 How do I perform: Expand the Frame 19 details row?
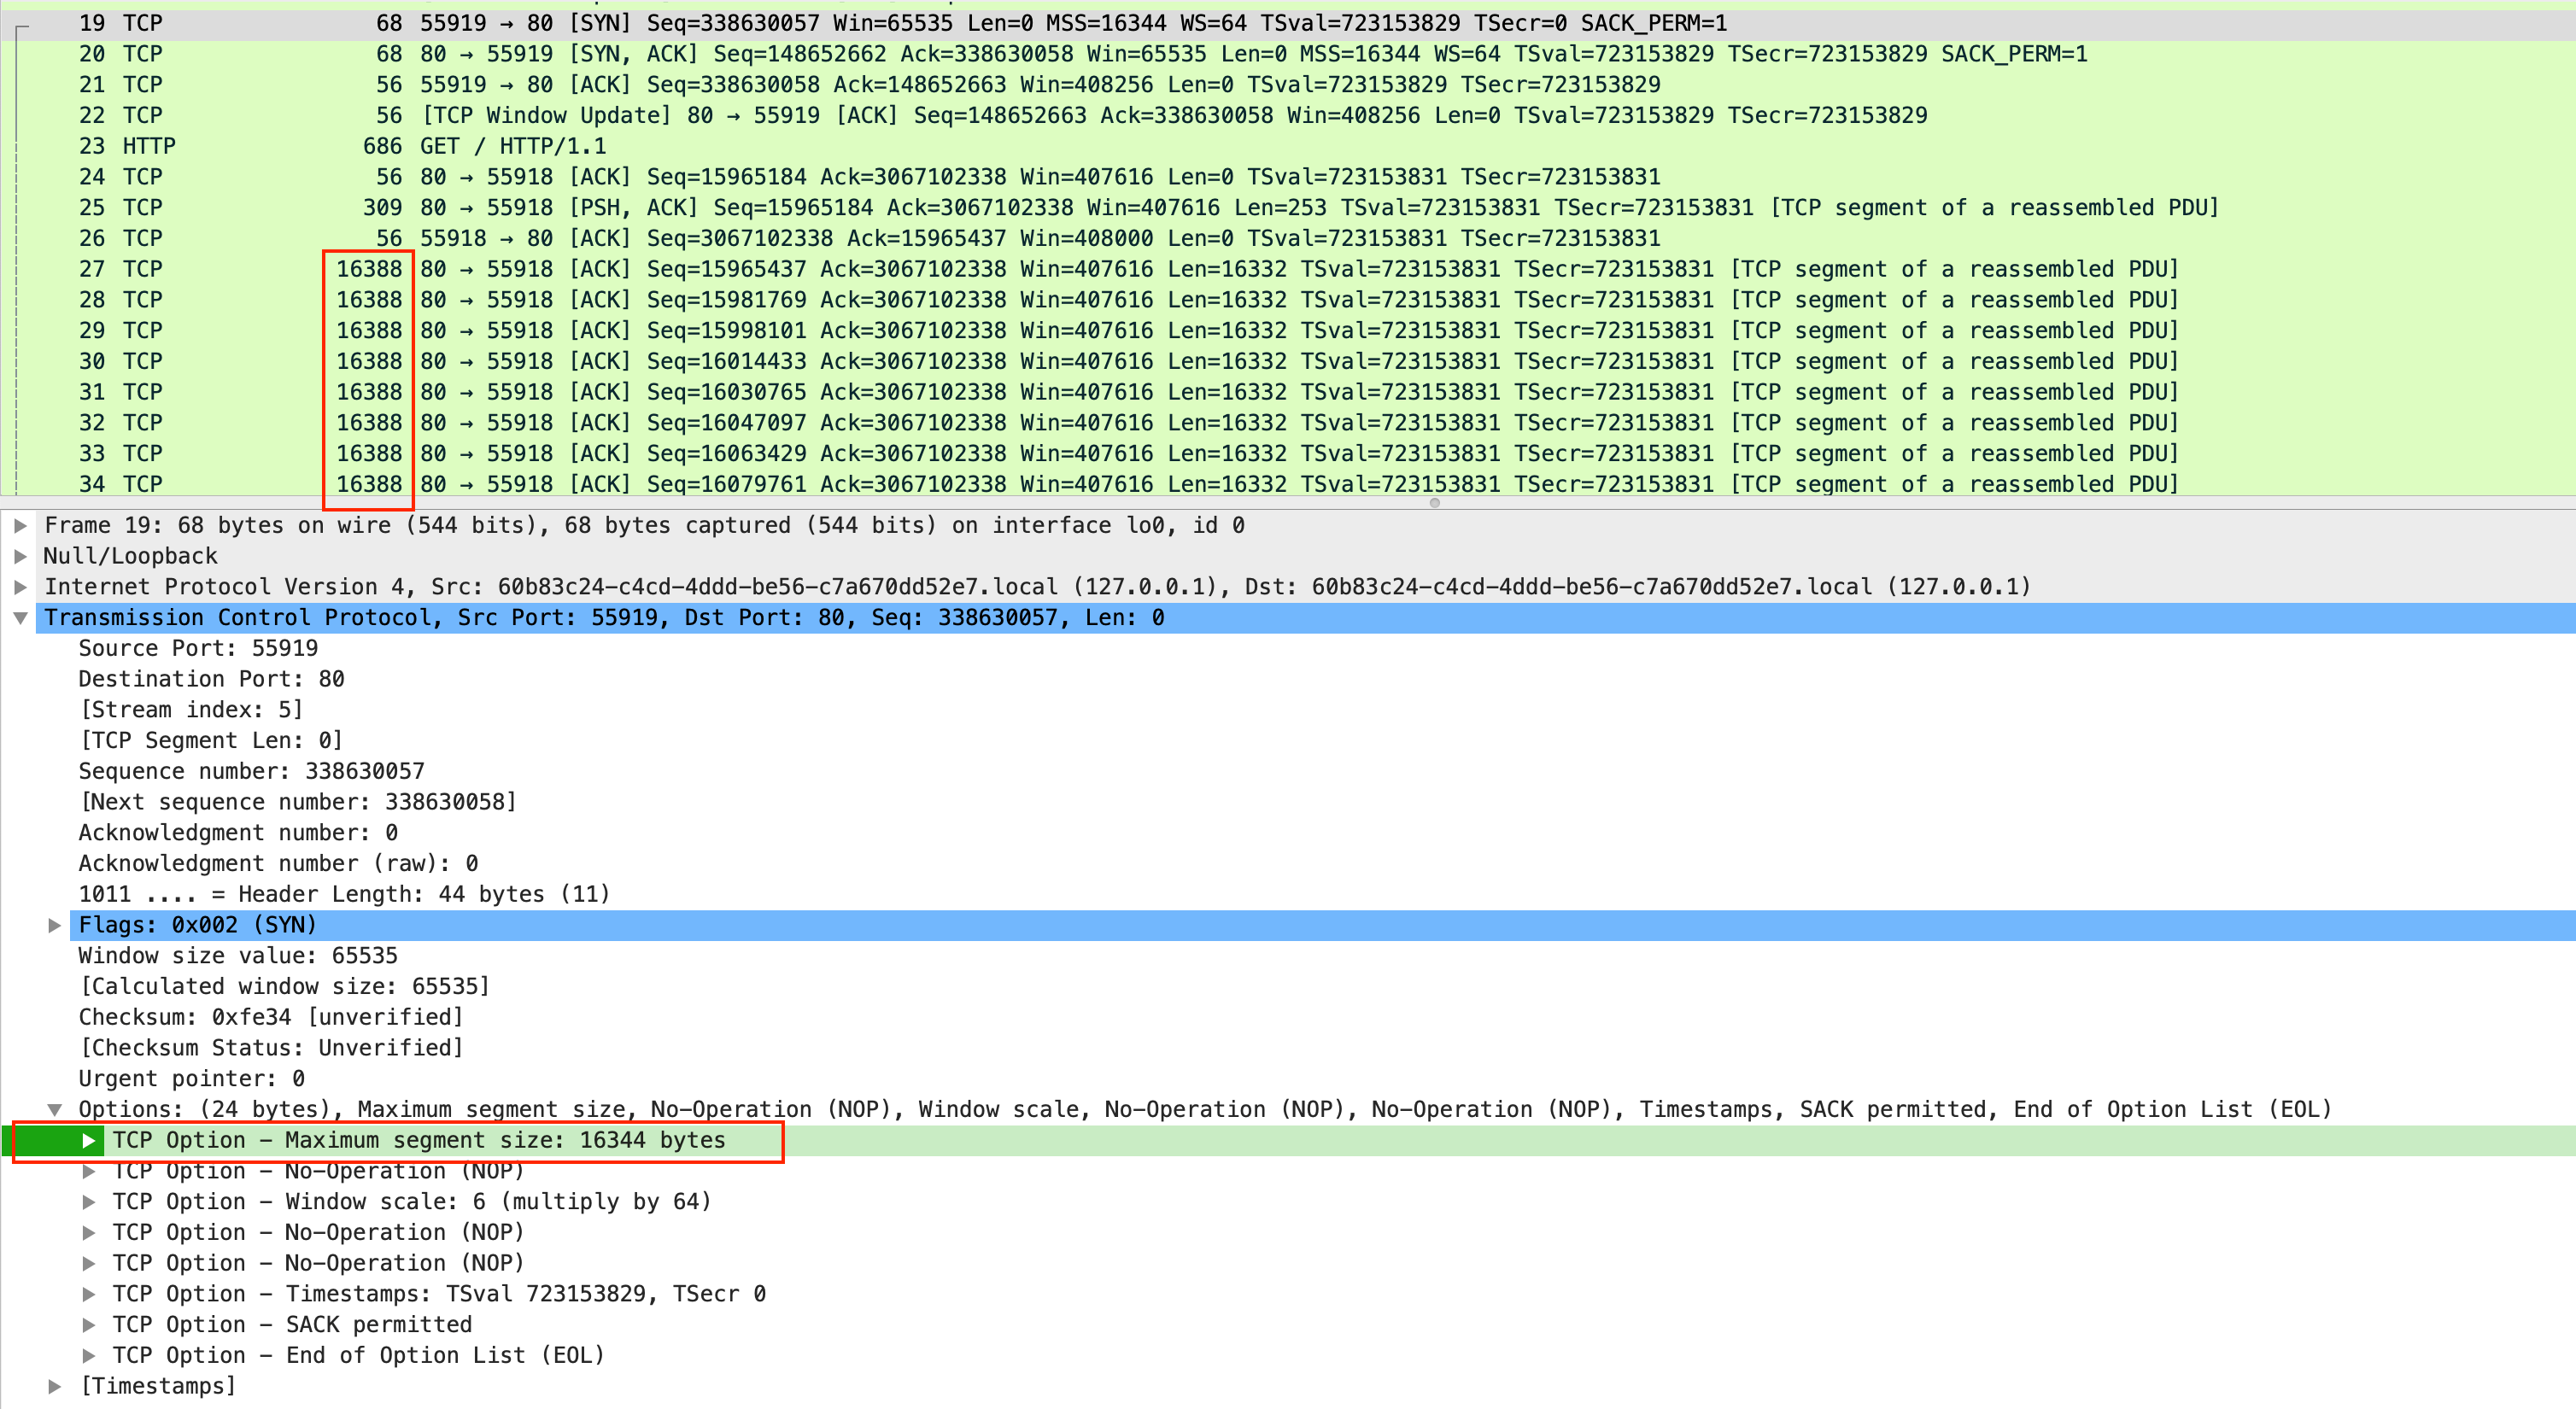pos(20,525)
